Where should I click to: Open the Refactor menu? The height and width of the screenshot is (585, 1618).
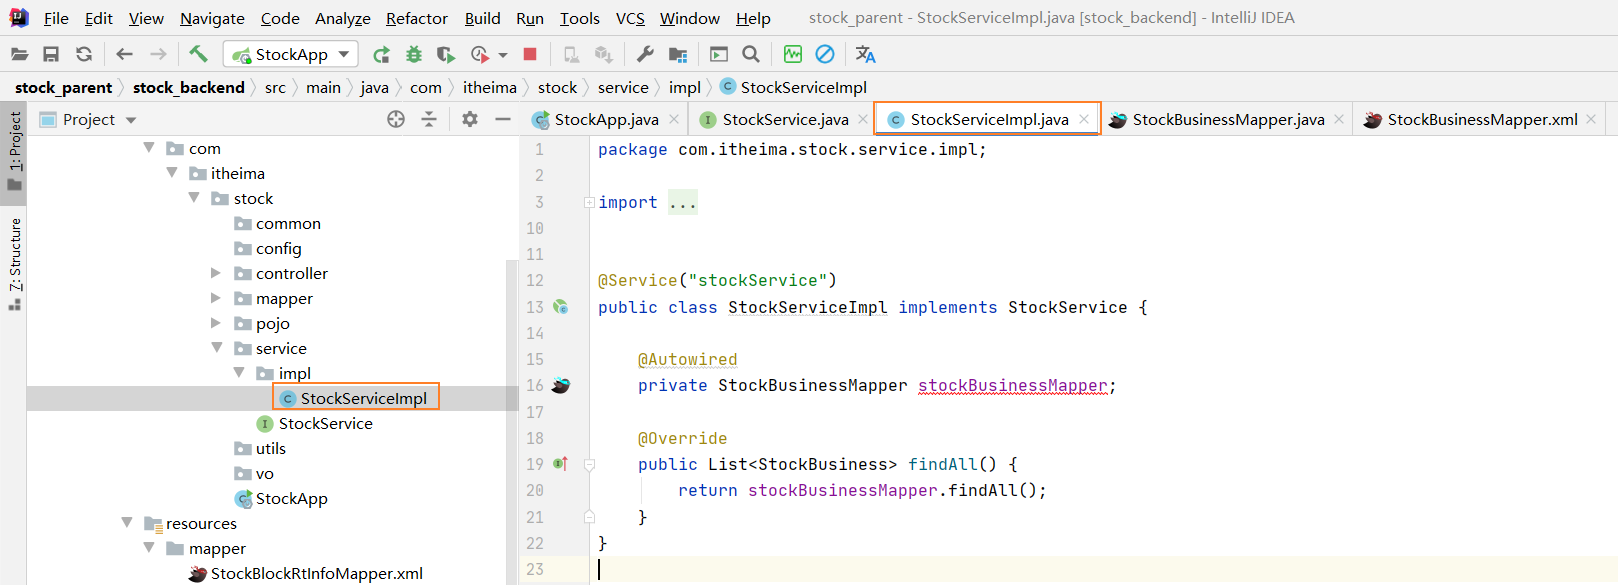(x=417, y=18)
